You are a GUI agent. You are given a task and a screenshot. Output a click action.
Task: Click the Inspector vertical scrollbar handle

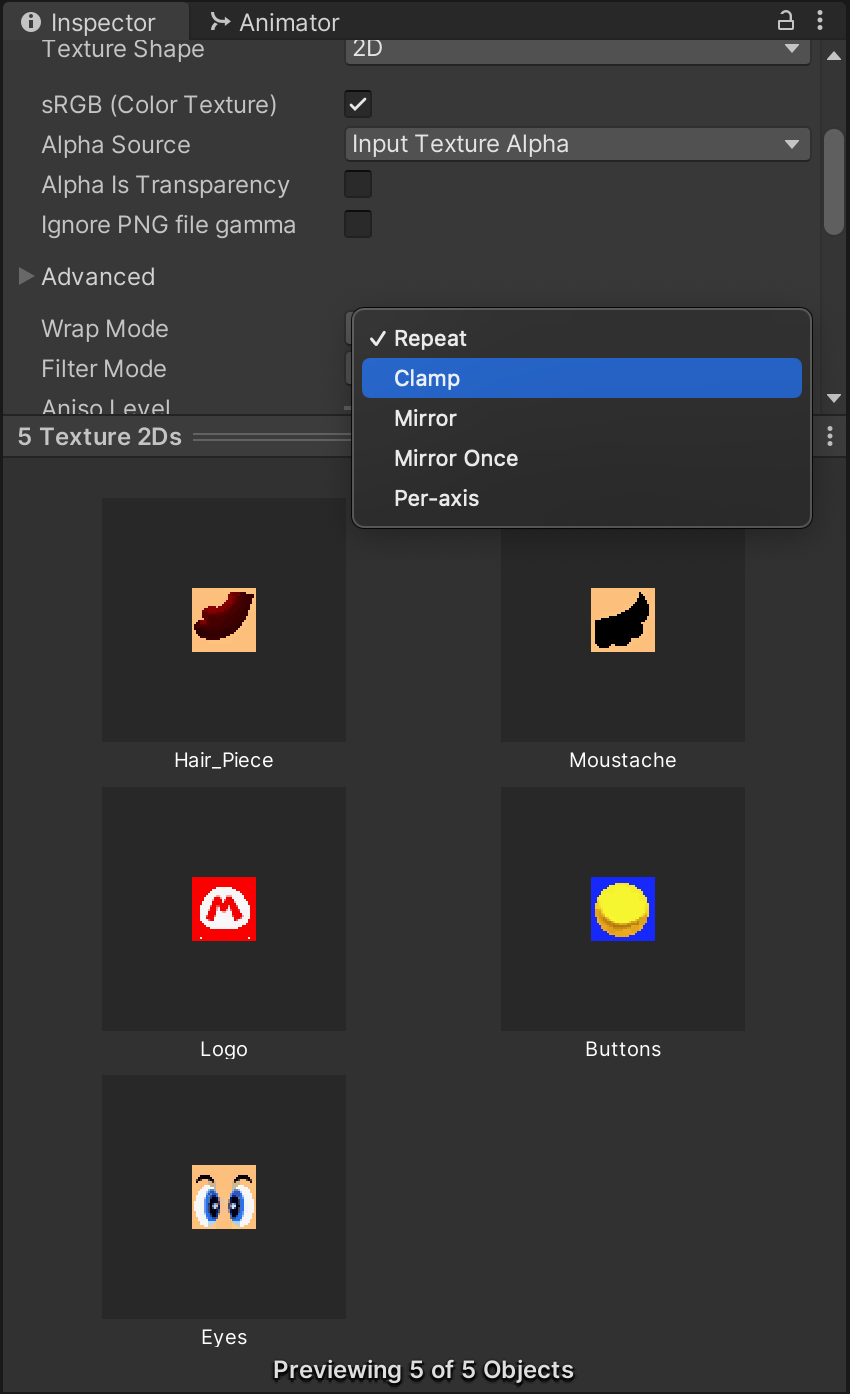tap(834, 182)
